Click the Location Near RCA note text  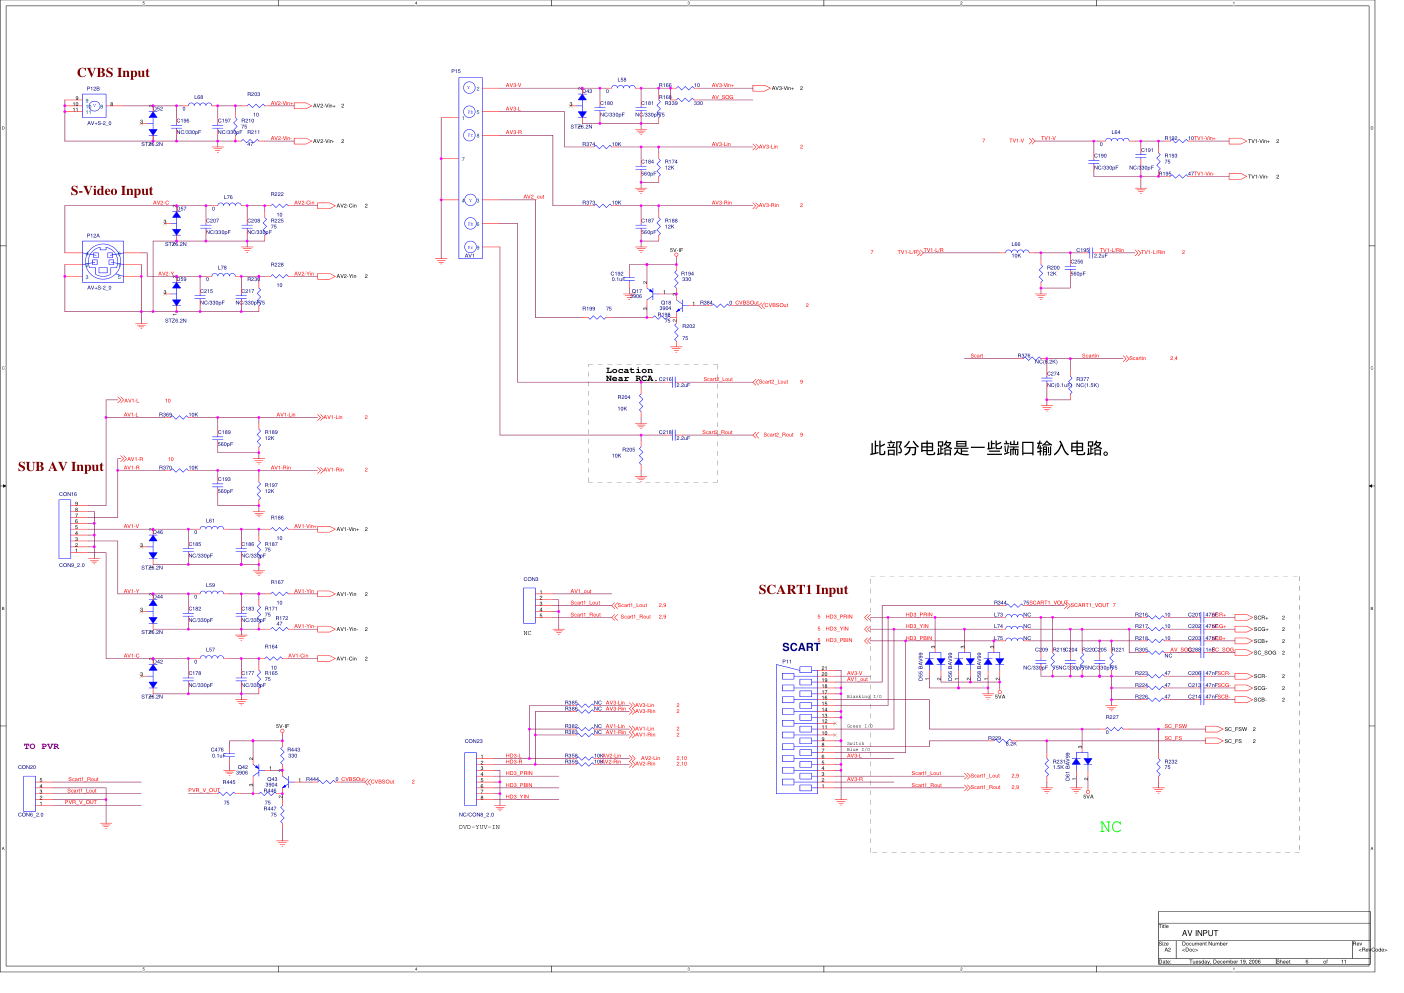click(629, 375)
